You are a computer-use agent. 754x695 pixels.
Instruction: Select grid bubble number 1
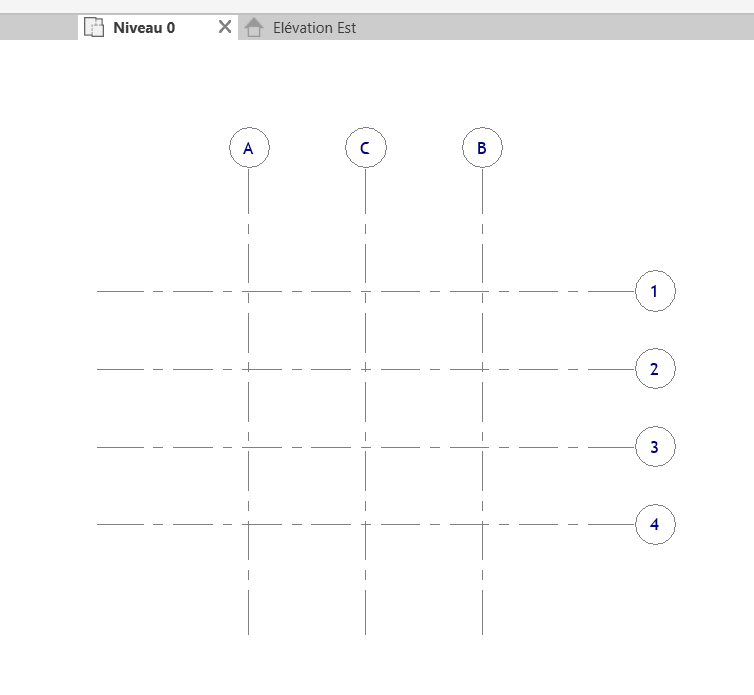tap(655, 291)
